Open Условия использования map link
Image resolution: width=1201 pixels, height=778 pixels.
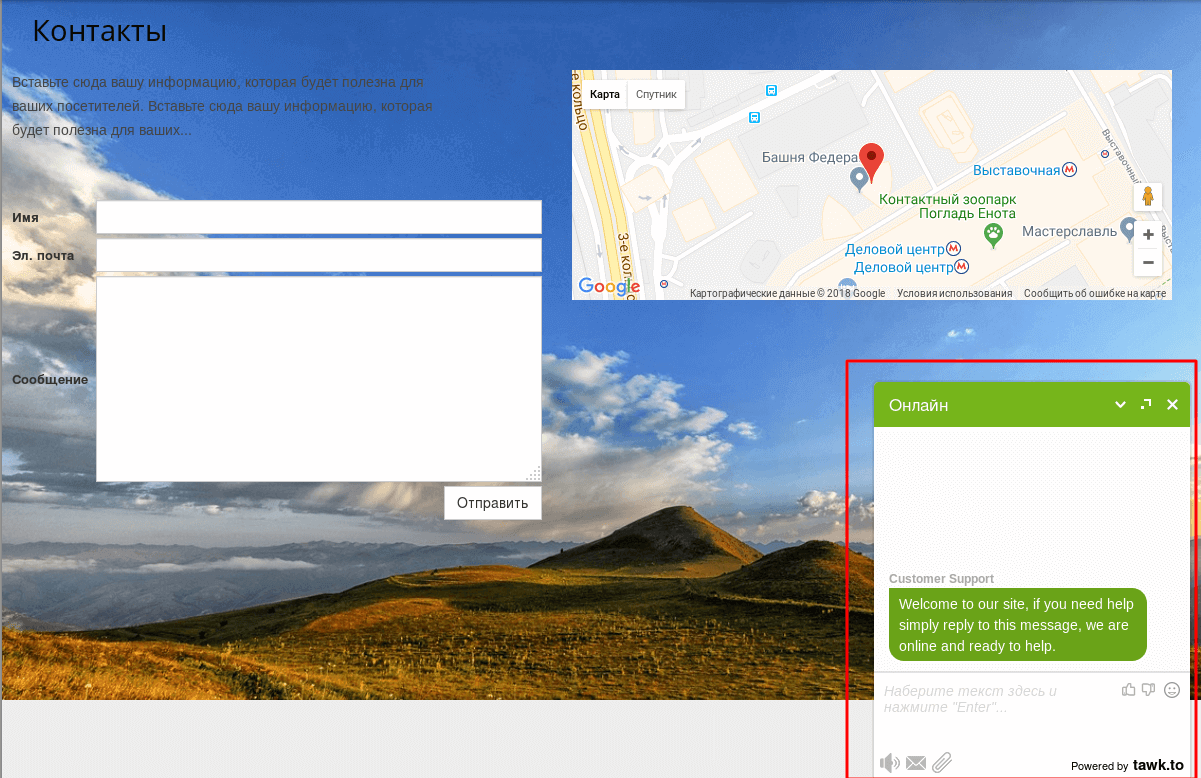(x=955, y=293)
